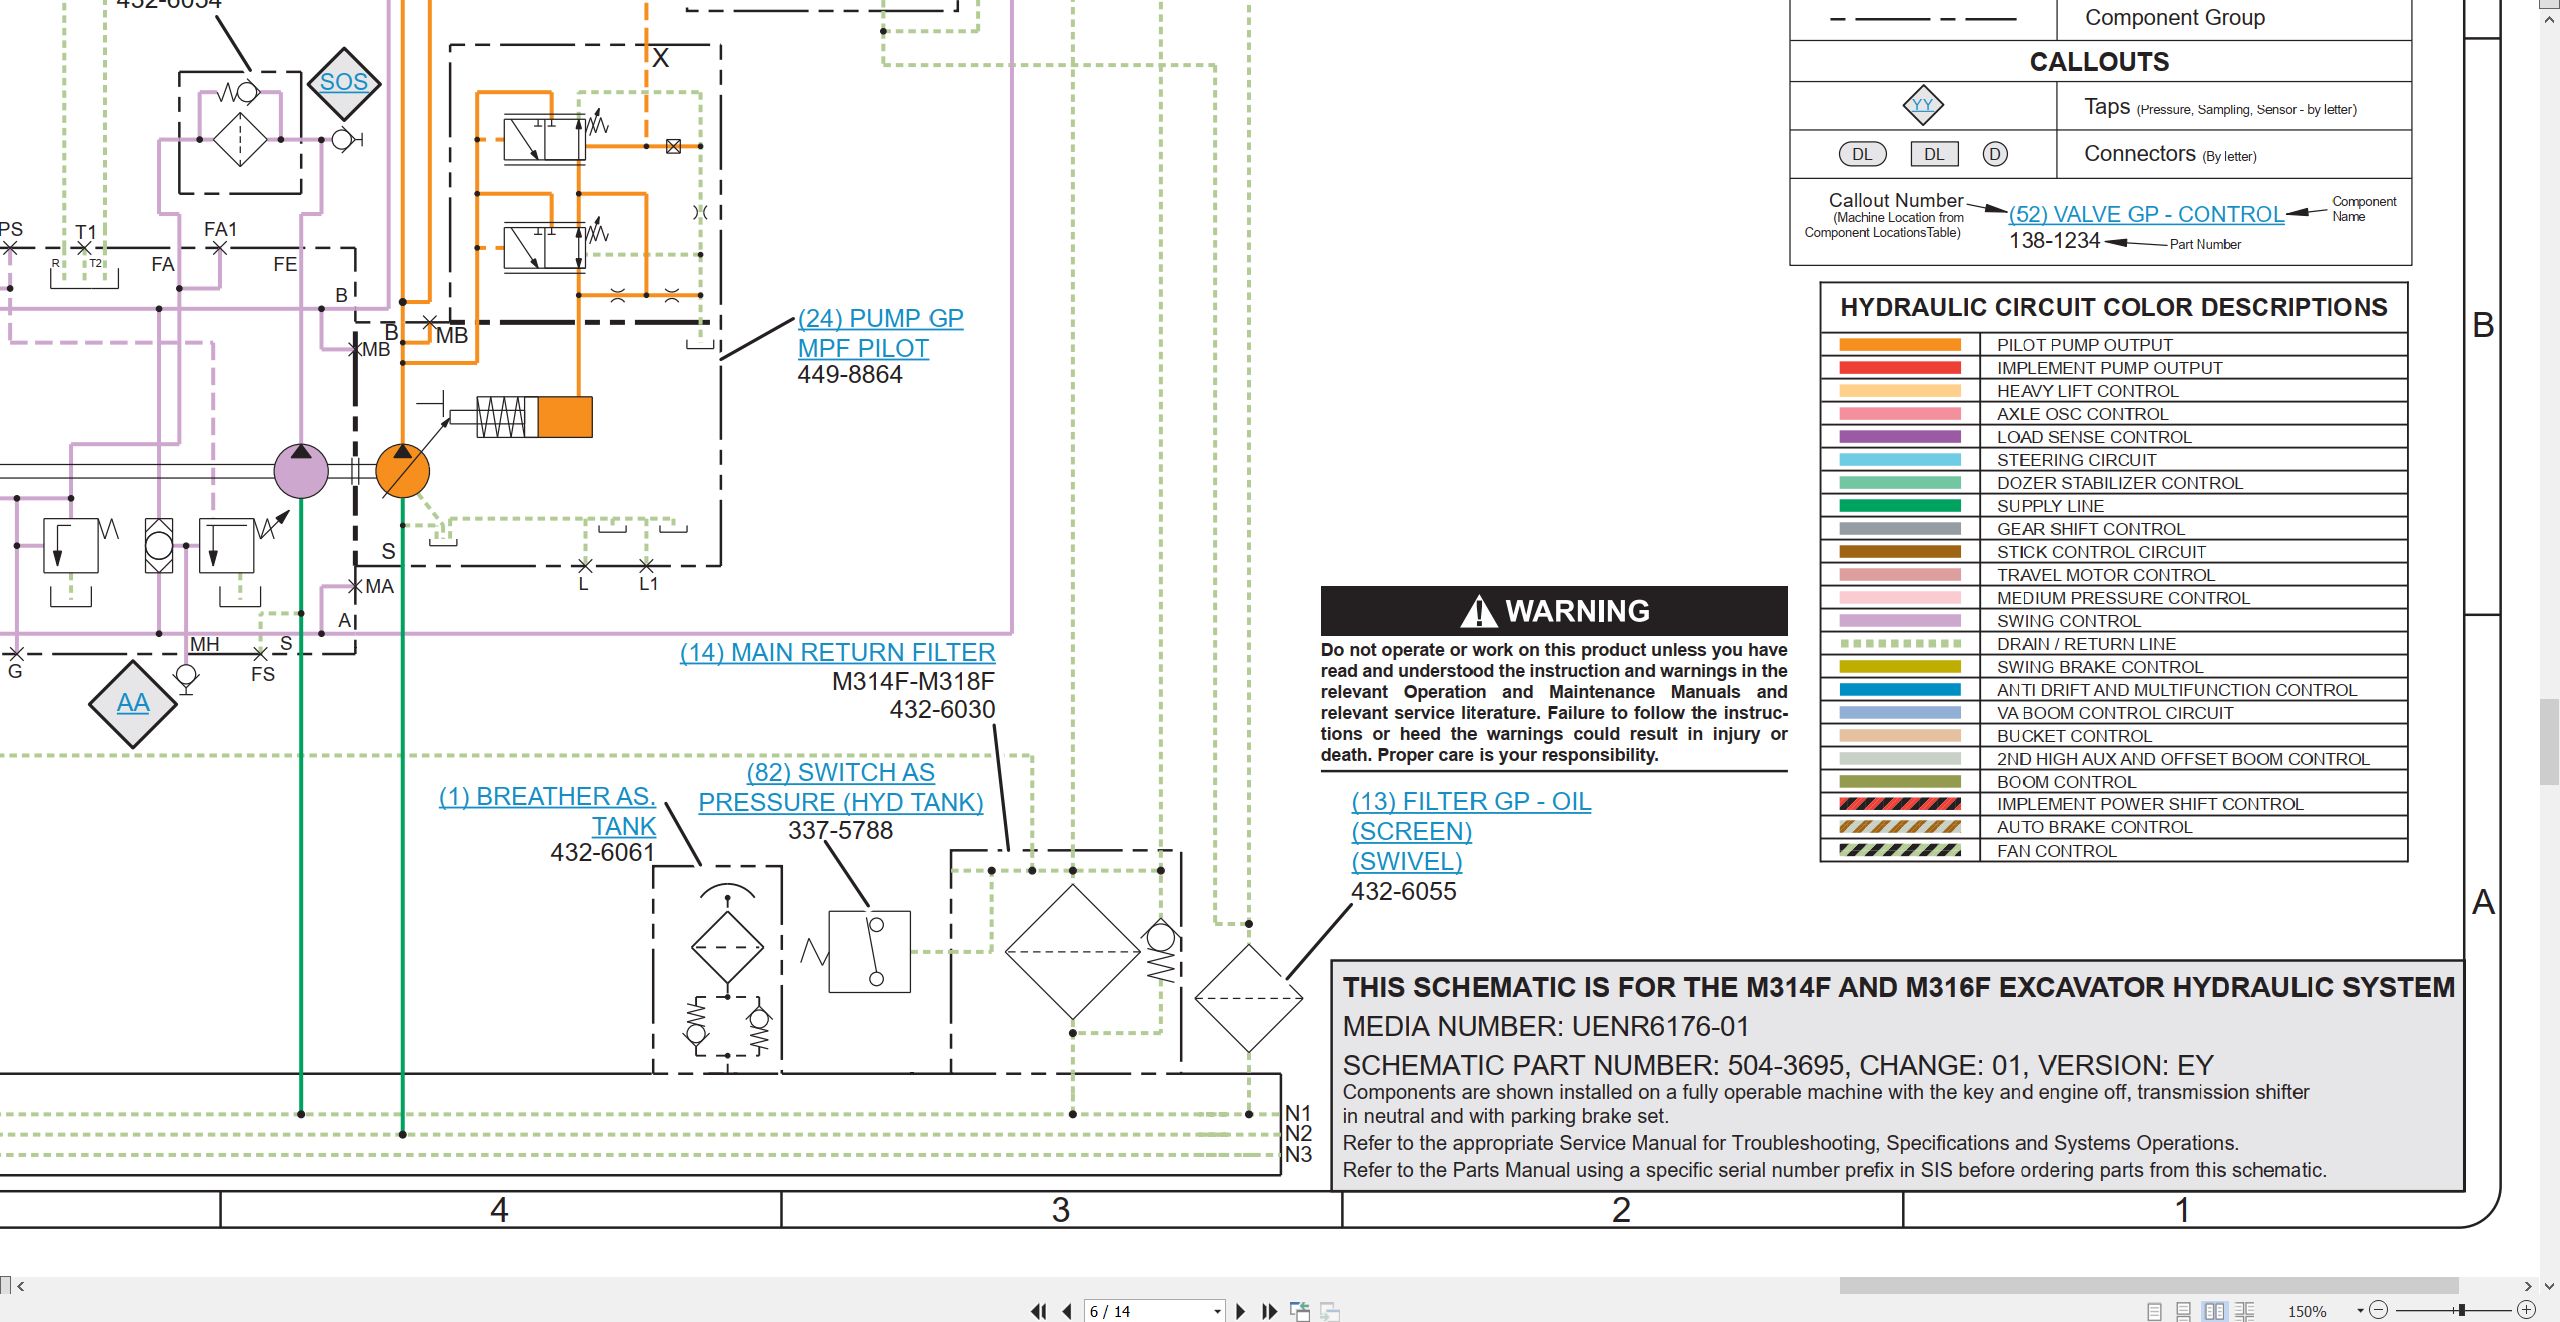Click the zoom slider handle

pyautogui.click(x=2462, y=1310)
